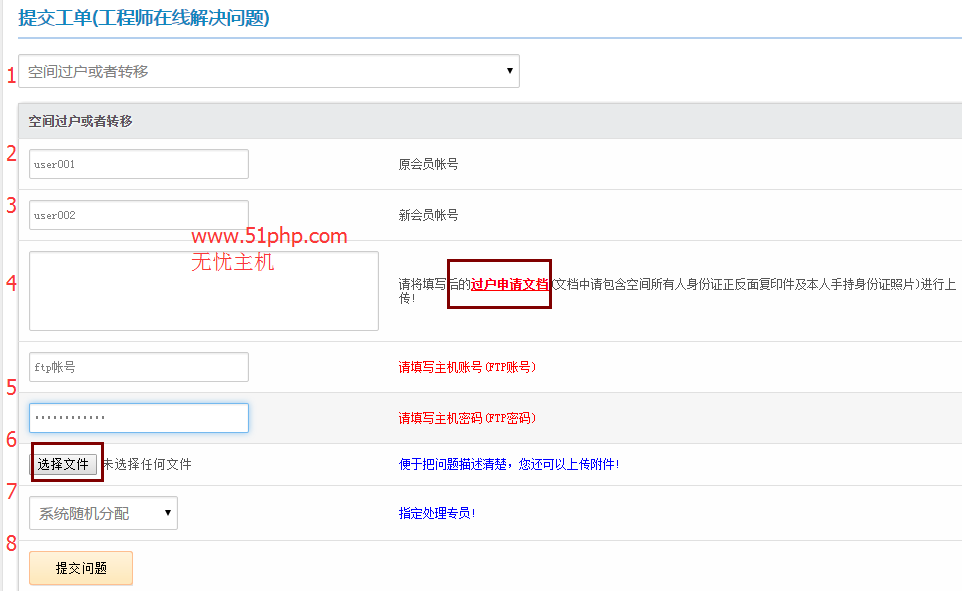
Task: Click the user001 original account field
Action: (138, 164)
